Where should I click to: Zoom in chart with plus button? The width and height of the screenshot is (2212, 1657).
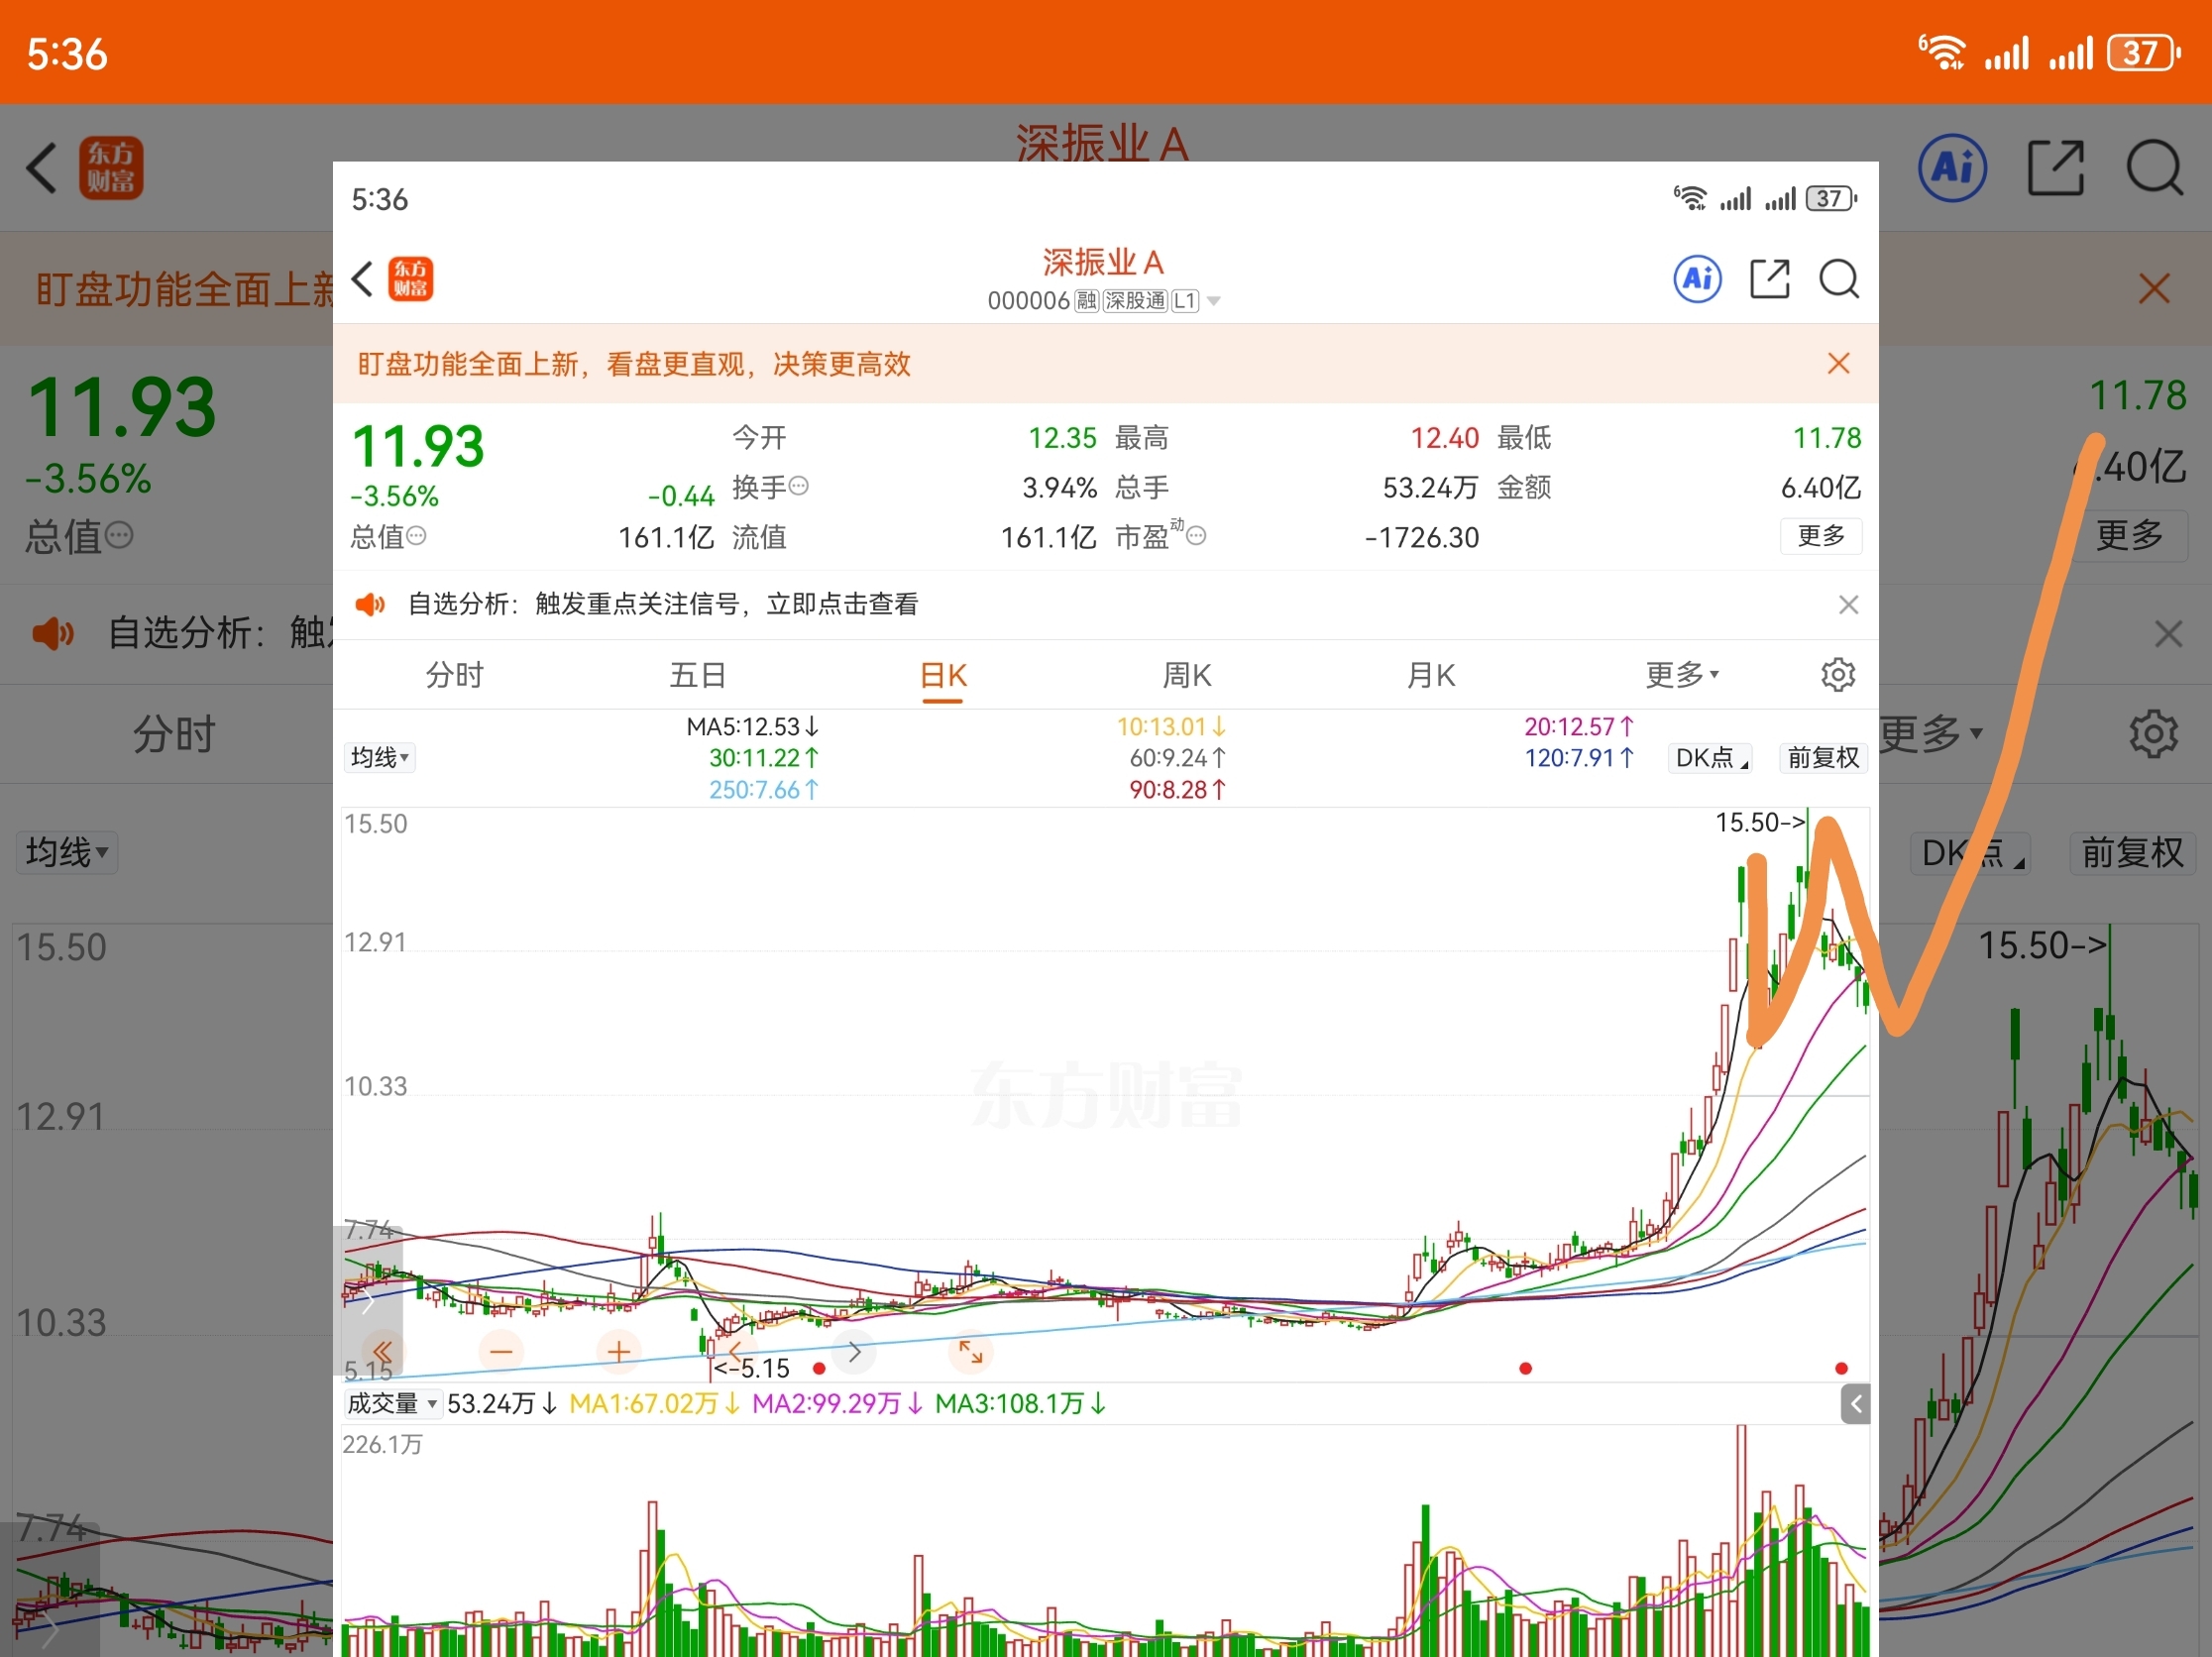618,1352
